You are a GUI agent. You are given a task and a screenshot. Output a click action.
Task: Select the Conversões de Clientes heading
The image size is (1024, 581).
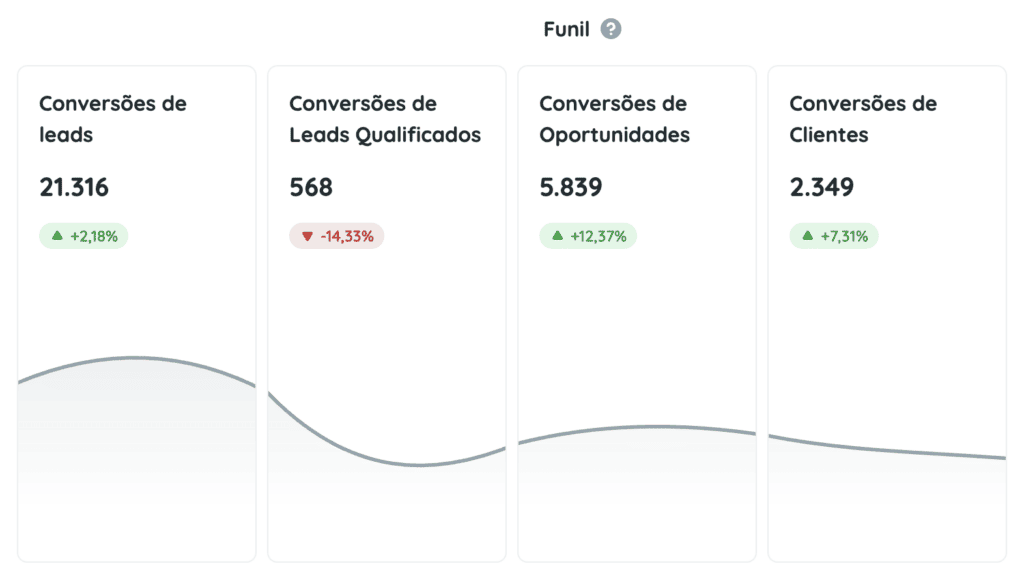(863, 119)
